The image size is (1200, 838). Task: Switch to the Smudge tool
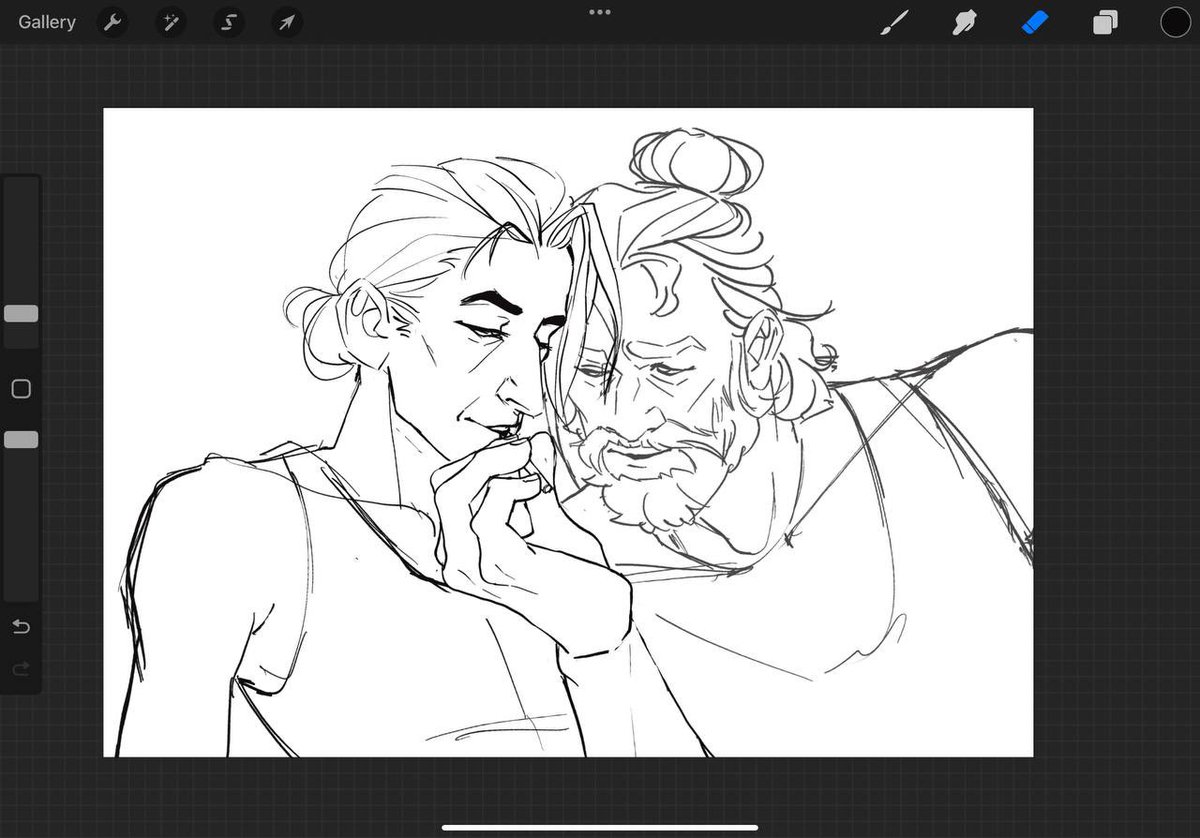click(965, 22)
